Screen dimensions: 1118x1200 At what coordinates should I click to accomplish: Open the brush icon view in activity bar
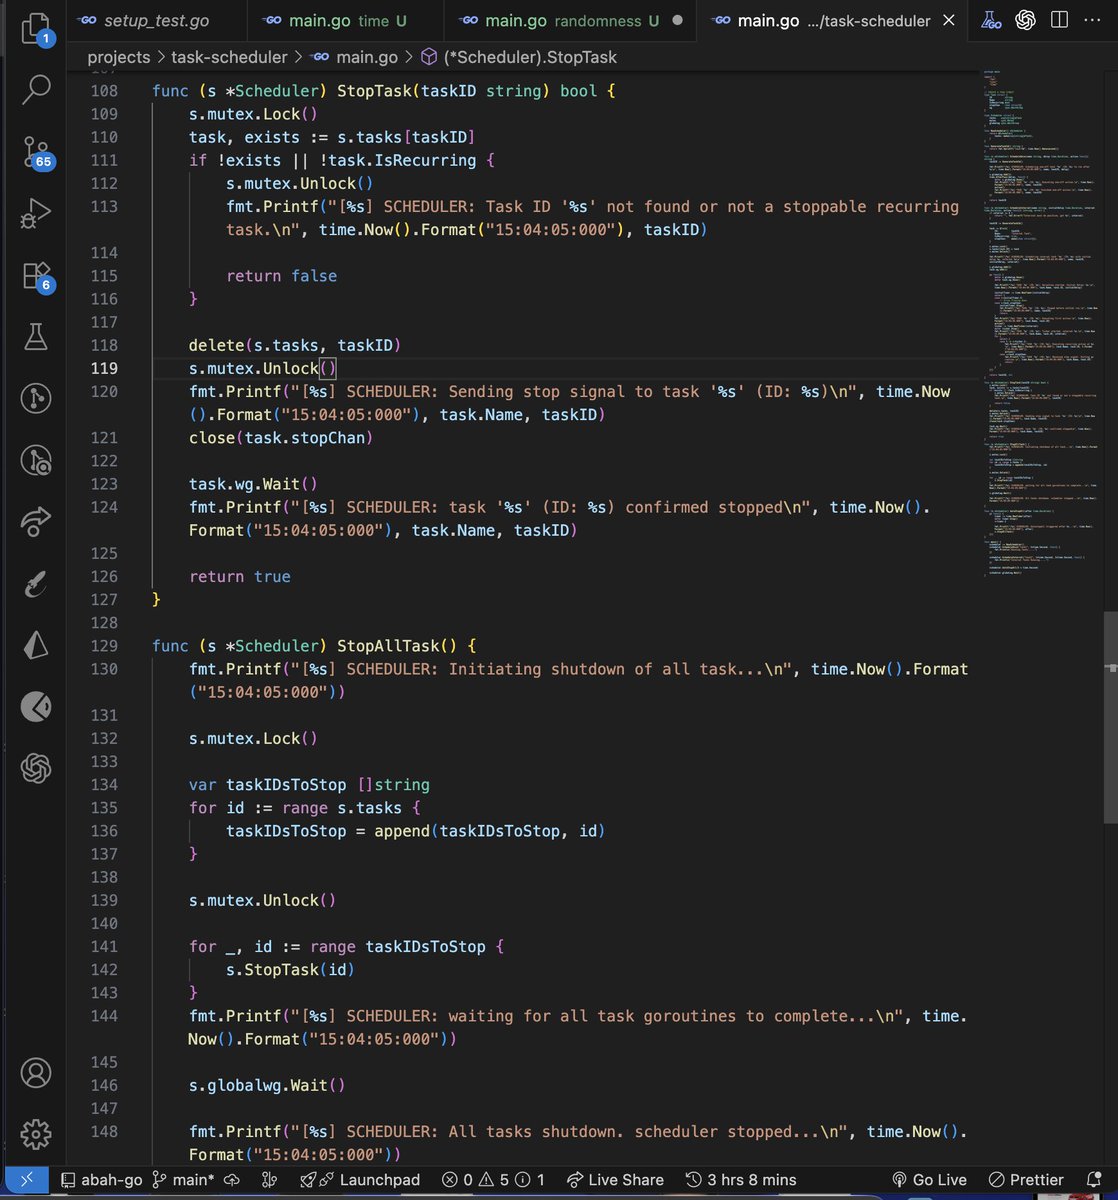tap(36, 584)
